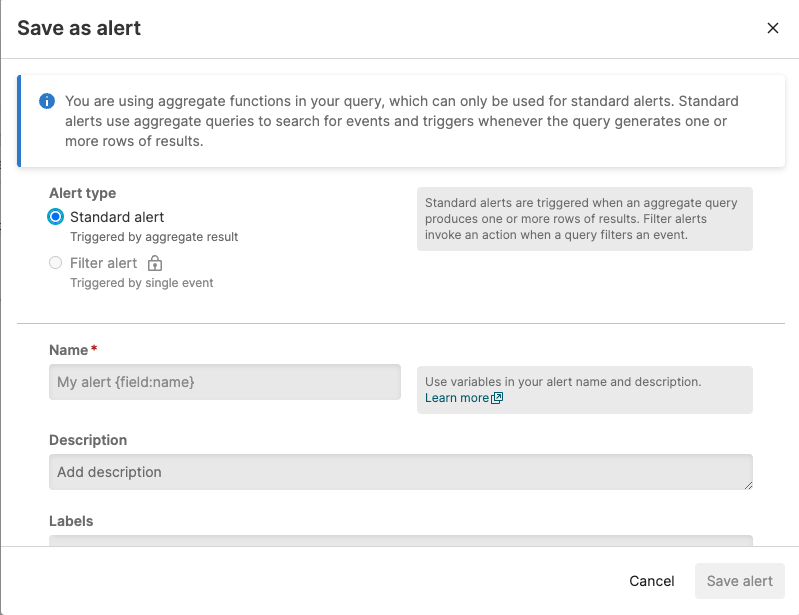The height and width of the screenshot is (615, 799).
Task: Close the Save as alert dialog
Action: click(772, 28)
